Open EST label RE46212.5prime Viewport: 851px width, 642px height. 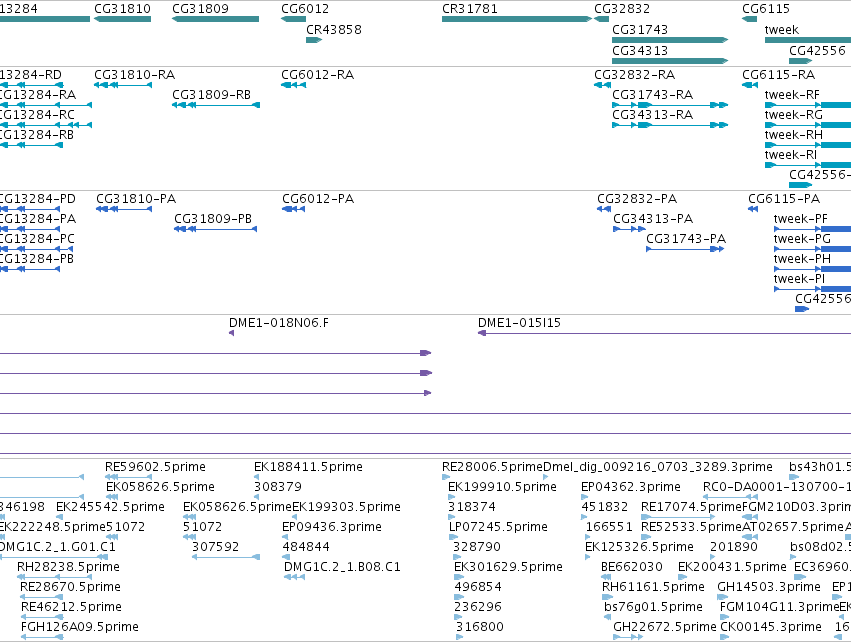71,607
